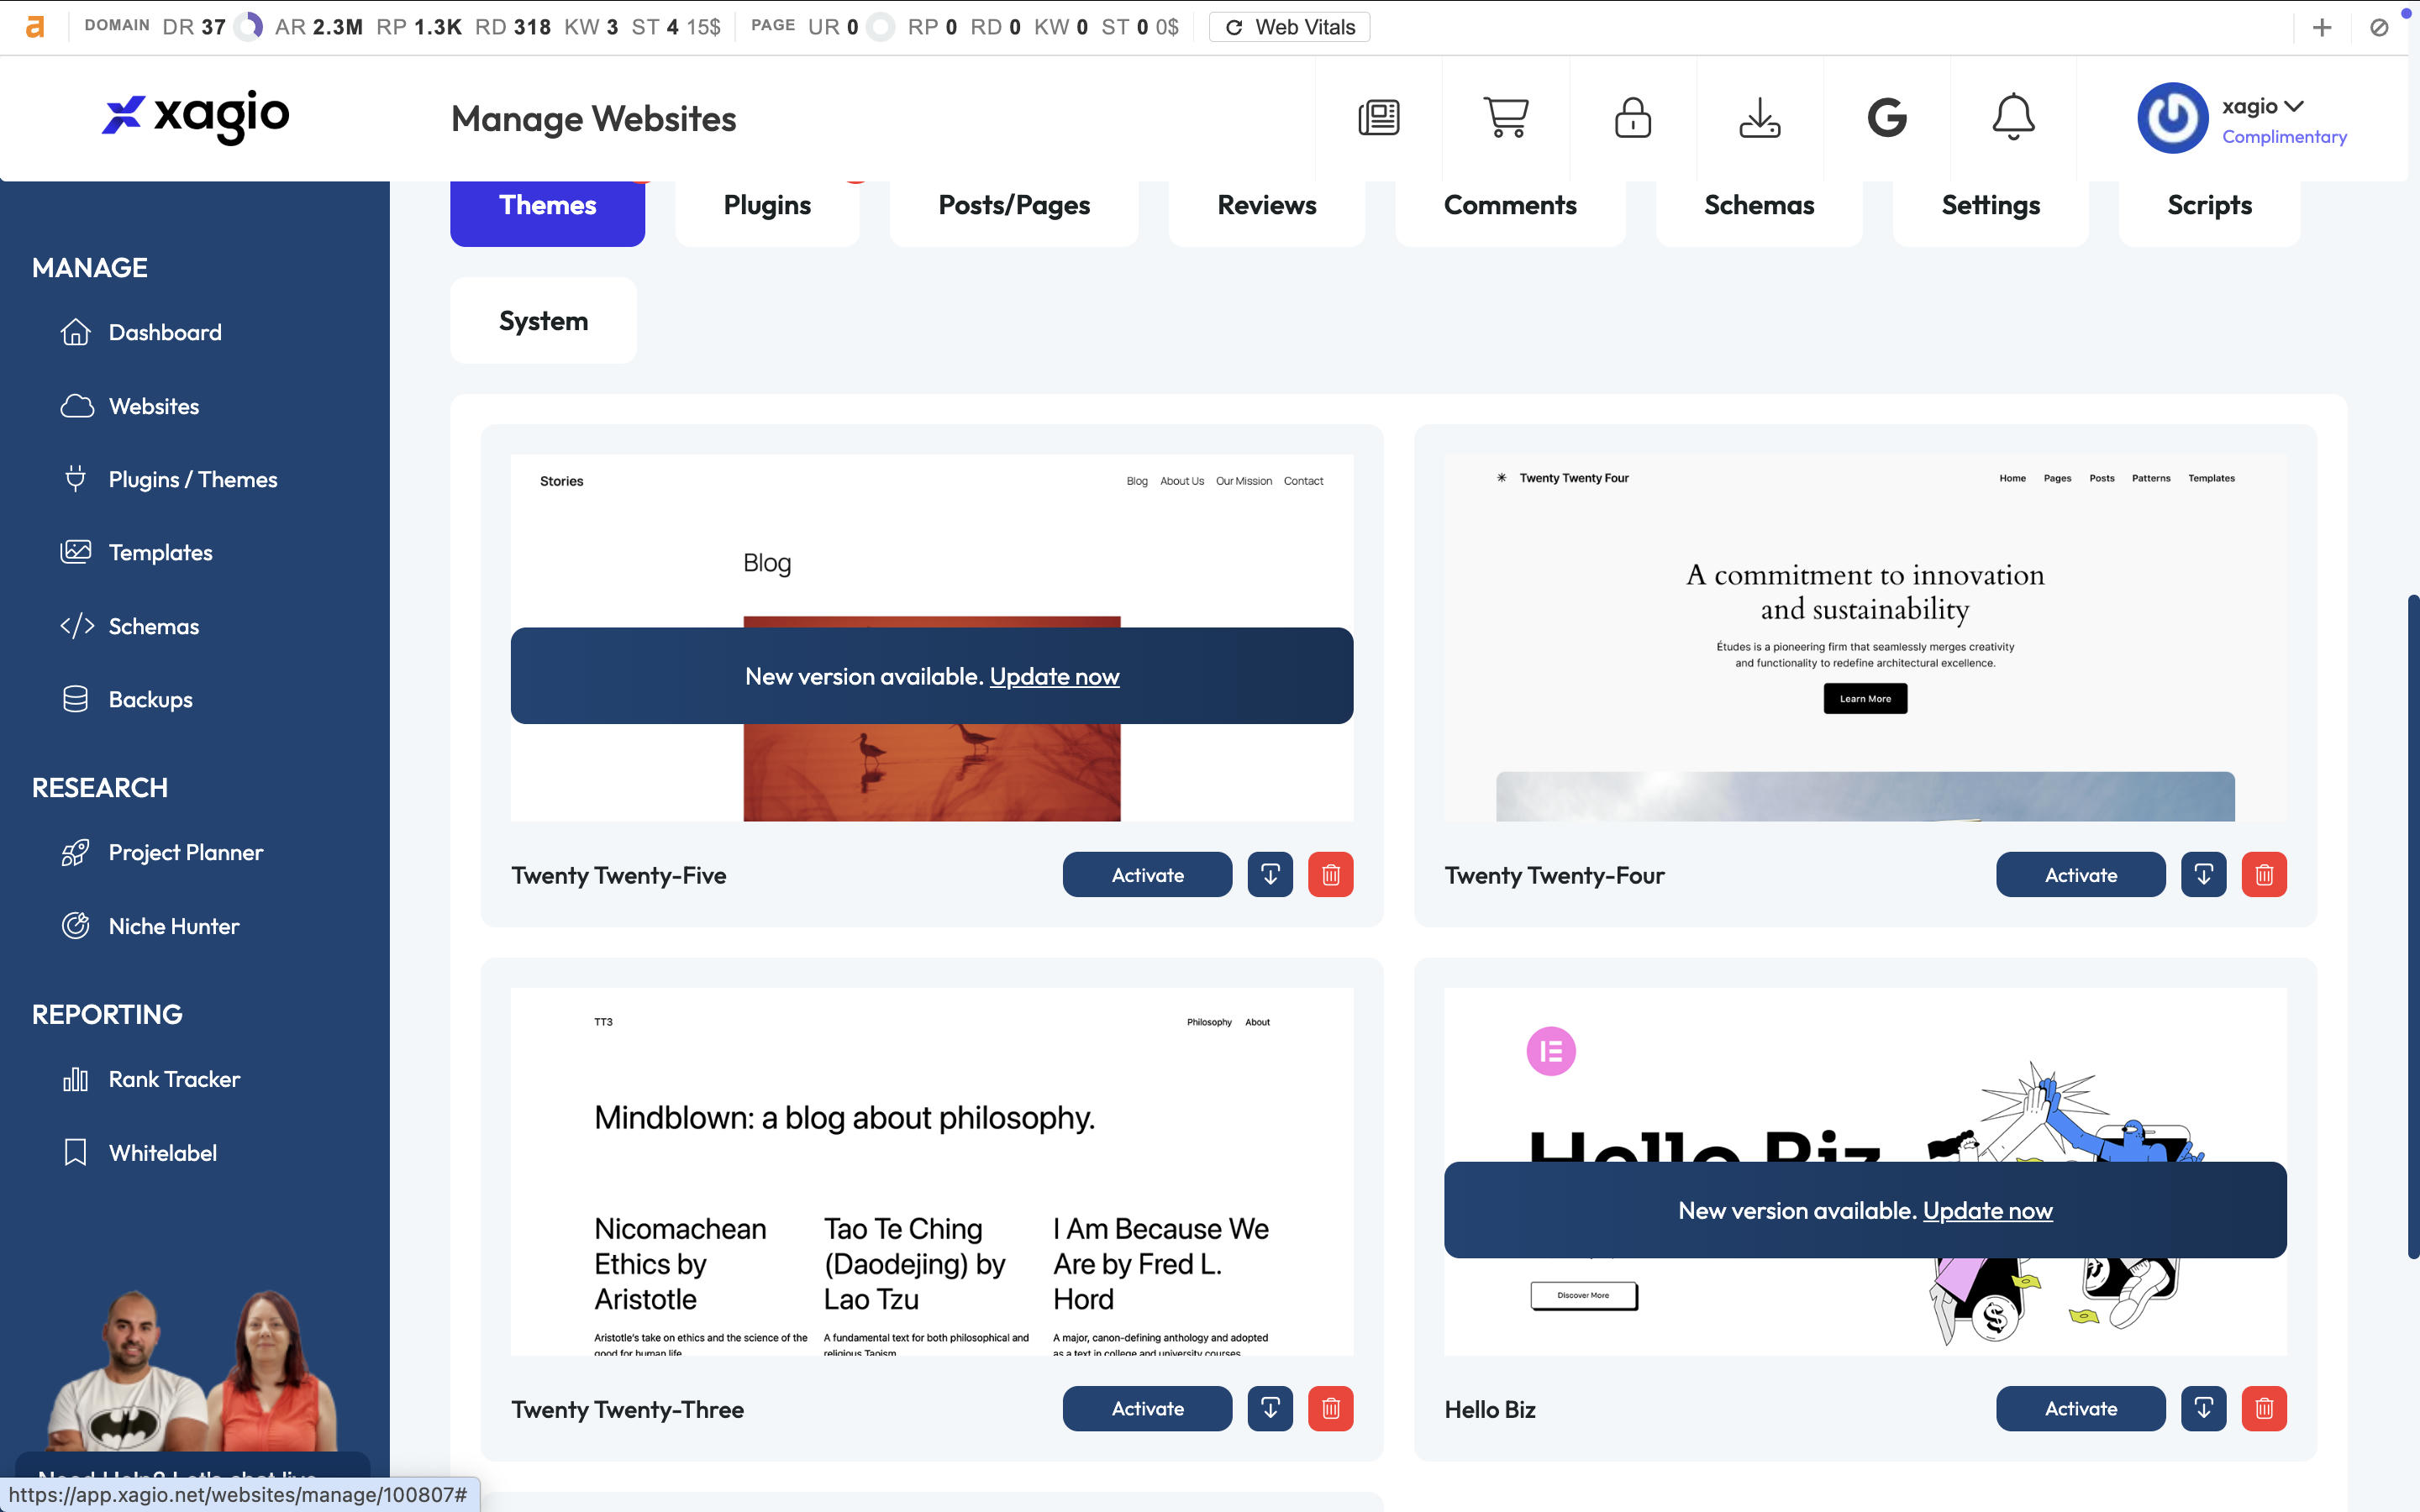Download the Twenty Twenty-Three theme
The image size is (2420, 1512).
point(1270,1408)
